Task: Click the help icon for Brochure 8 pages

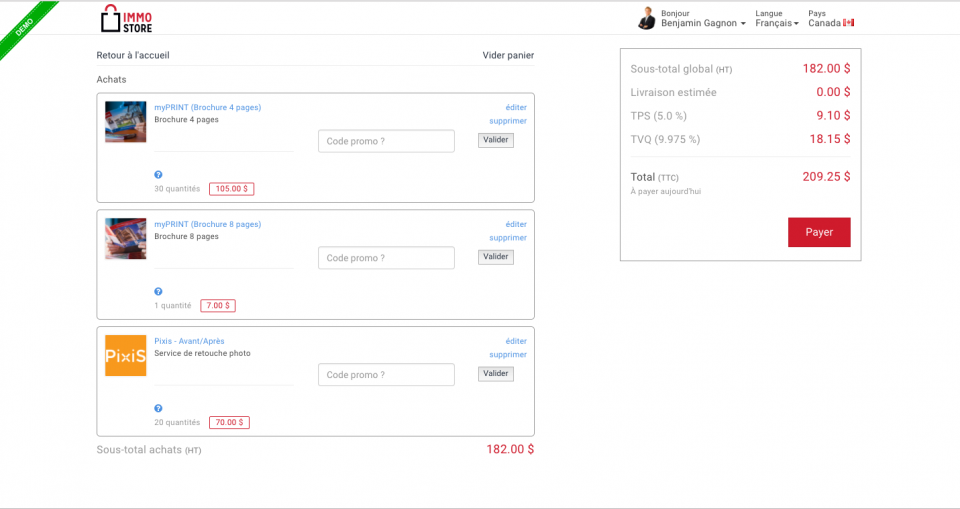Action: click(158, 292)
